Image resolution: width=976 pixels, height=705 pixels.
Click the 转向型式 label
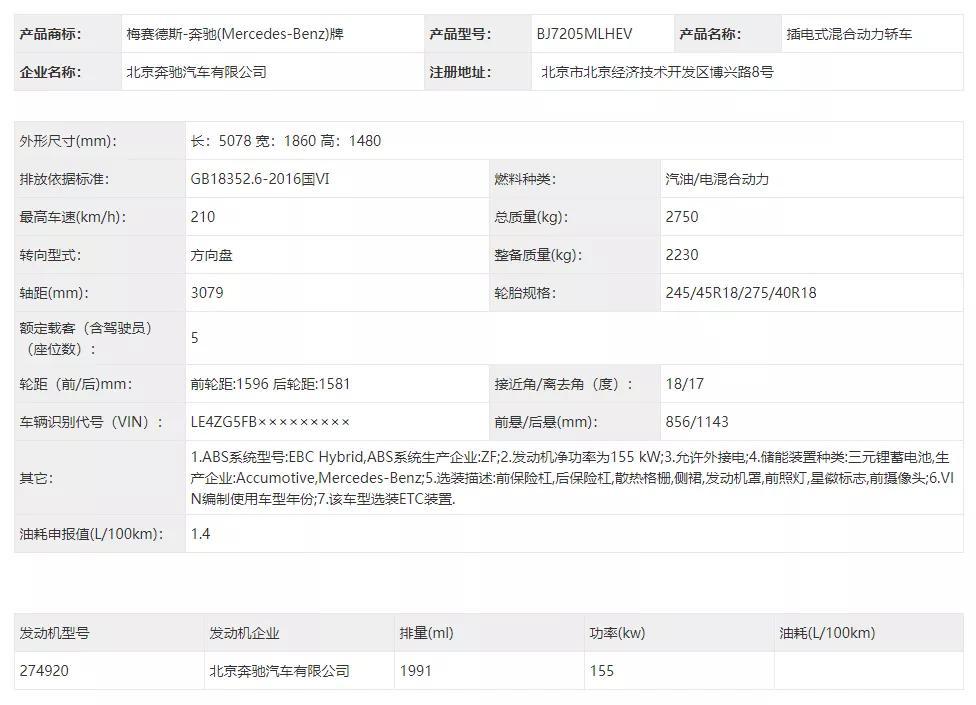tap(50, 255)
